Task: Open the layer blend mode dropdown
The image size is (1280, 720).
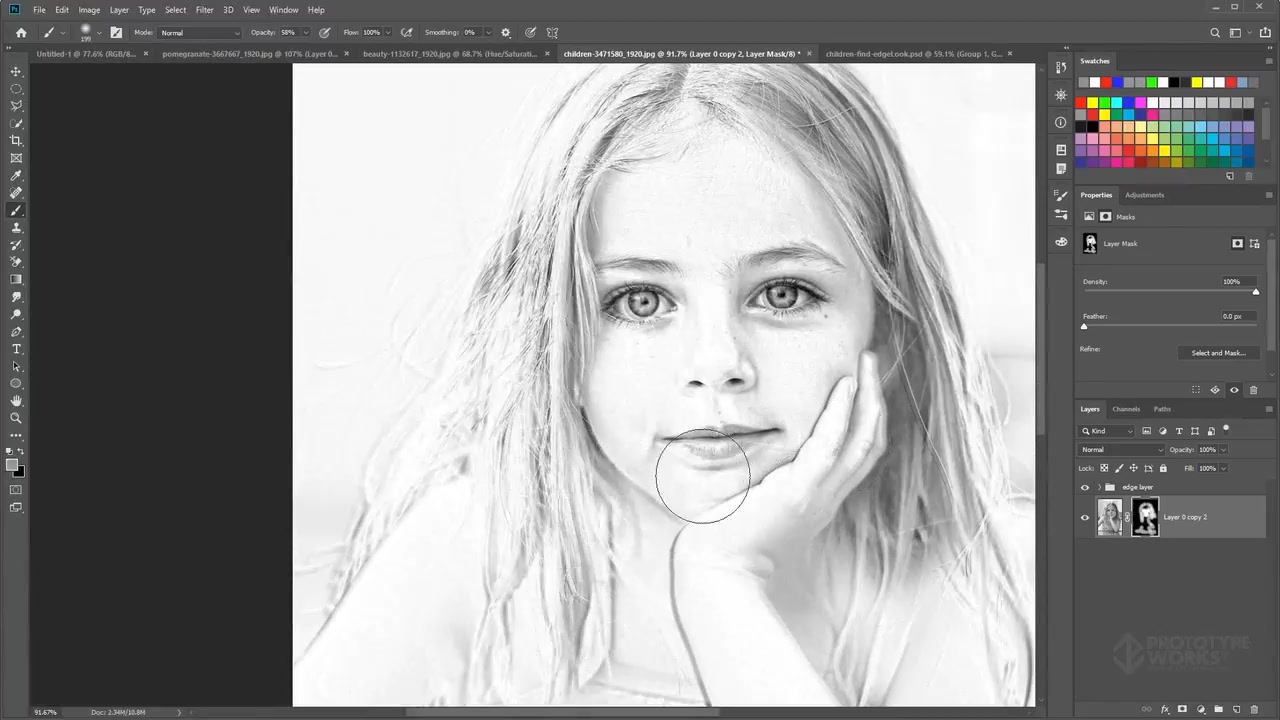Action: pyautogui.click(x=1121, y=450)
